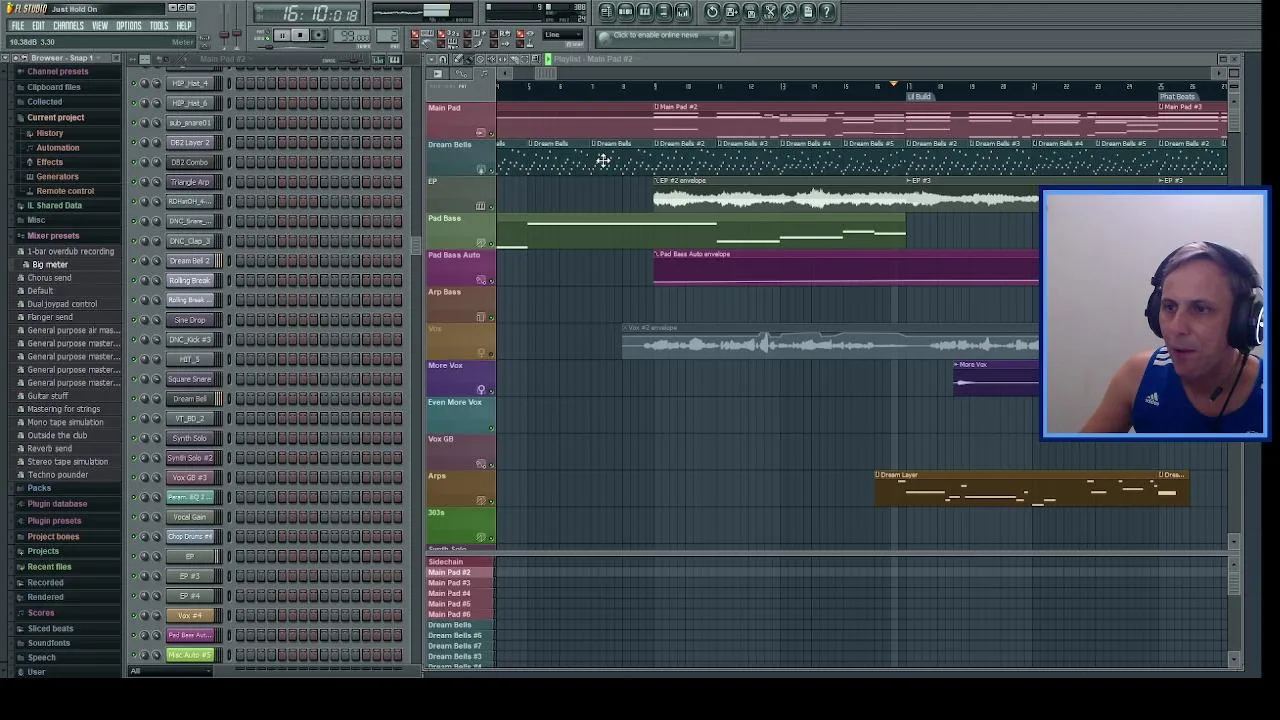Select the Rolling Break channel button
This screenshot has height=720, width=1280.
coord(190,281)
